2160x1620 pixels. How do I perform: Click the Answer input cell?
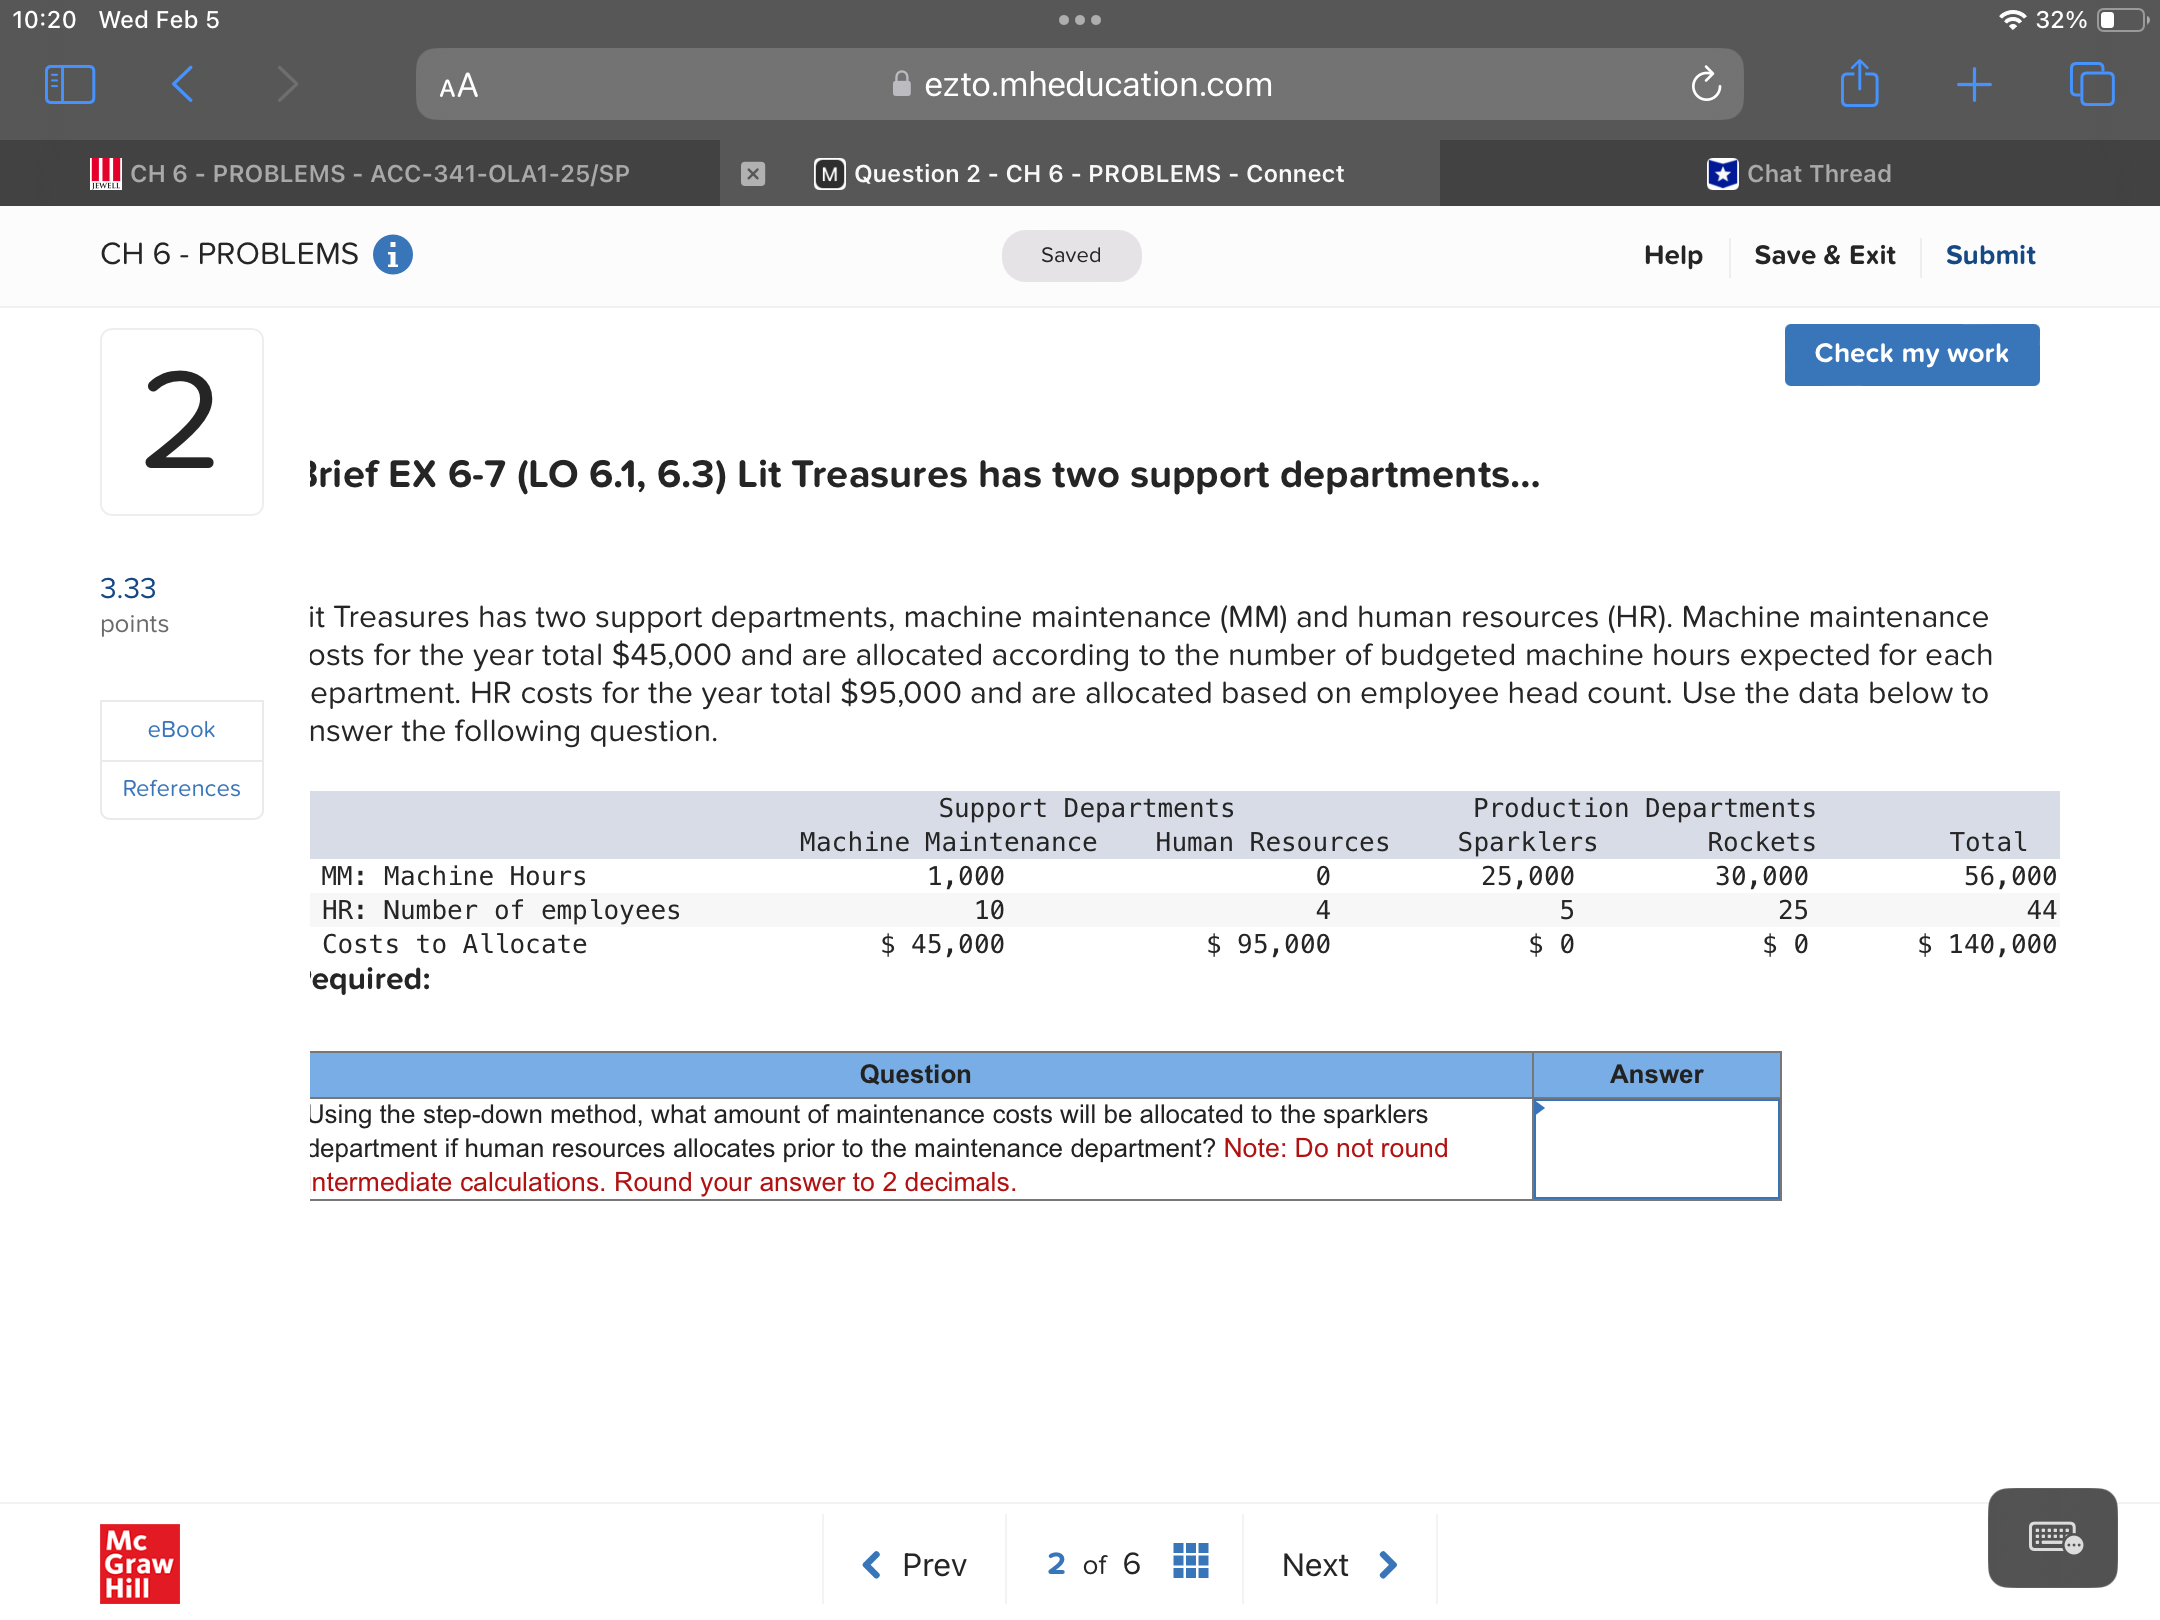click(x=1656, y=1148)
